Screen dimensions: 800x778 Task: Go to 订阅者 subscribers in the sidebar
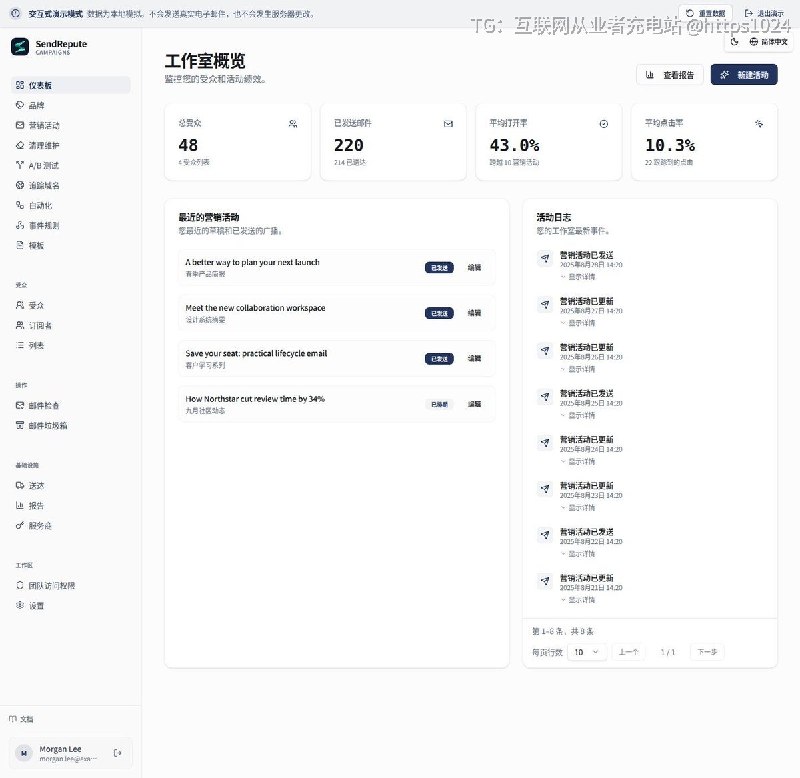click(70, 325)
